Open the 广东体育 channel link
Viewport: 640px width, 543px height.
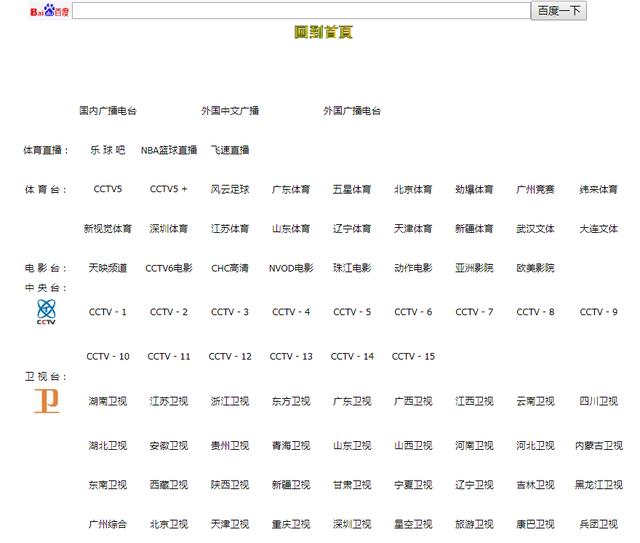[291, 189]
